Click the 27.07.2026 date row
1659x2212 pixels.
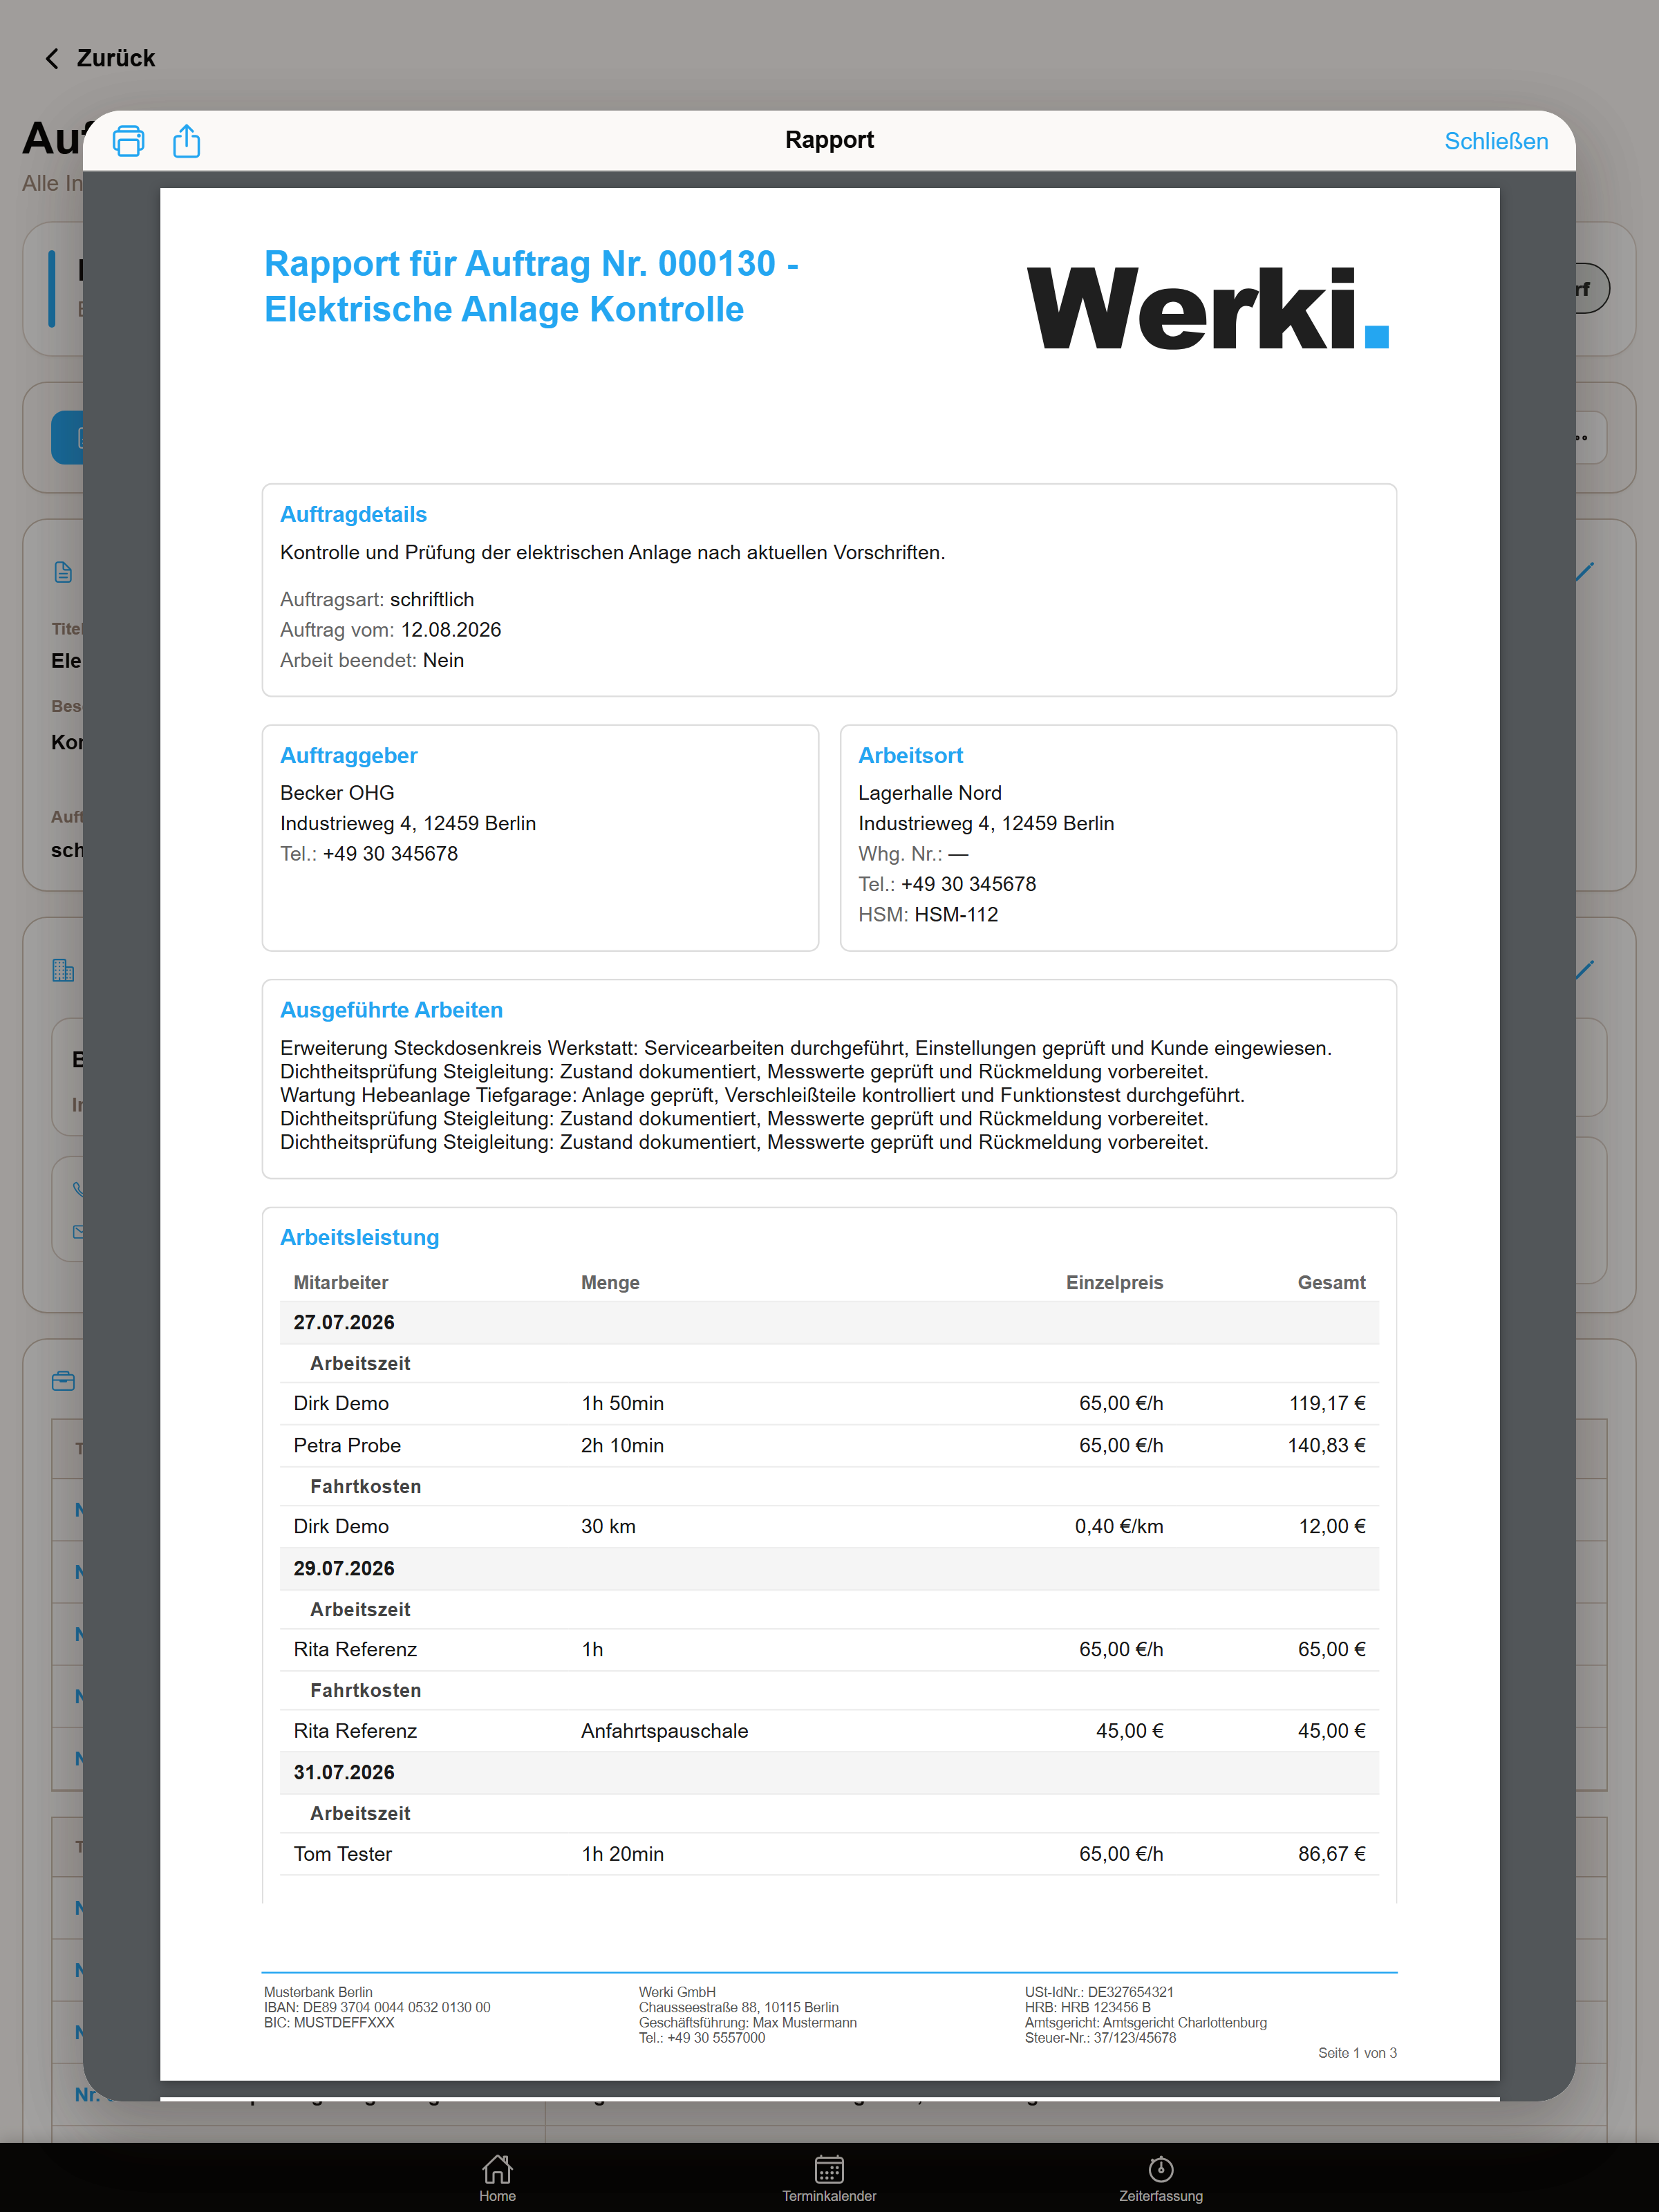pos(829,1322)
